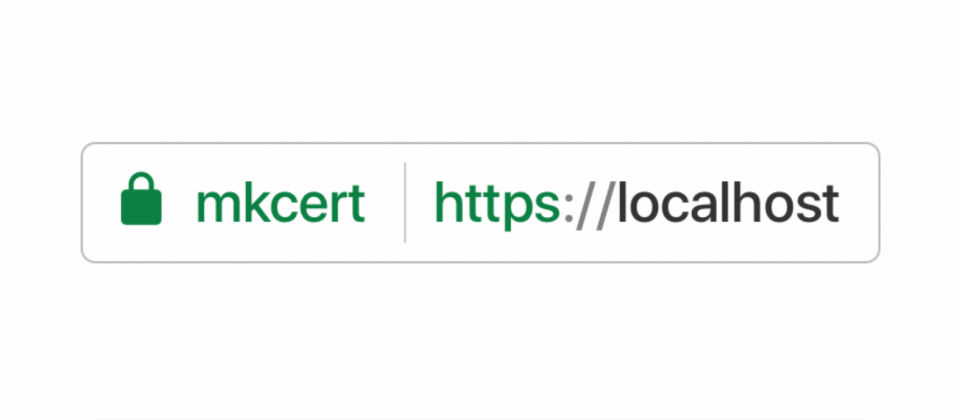The height and width of the screenshot is (420, 960).
Task: Click the vertical divider after mkcert
Action: tap(405, 203)
